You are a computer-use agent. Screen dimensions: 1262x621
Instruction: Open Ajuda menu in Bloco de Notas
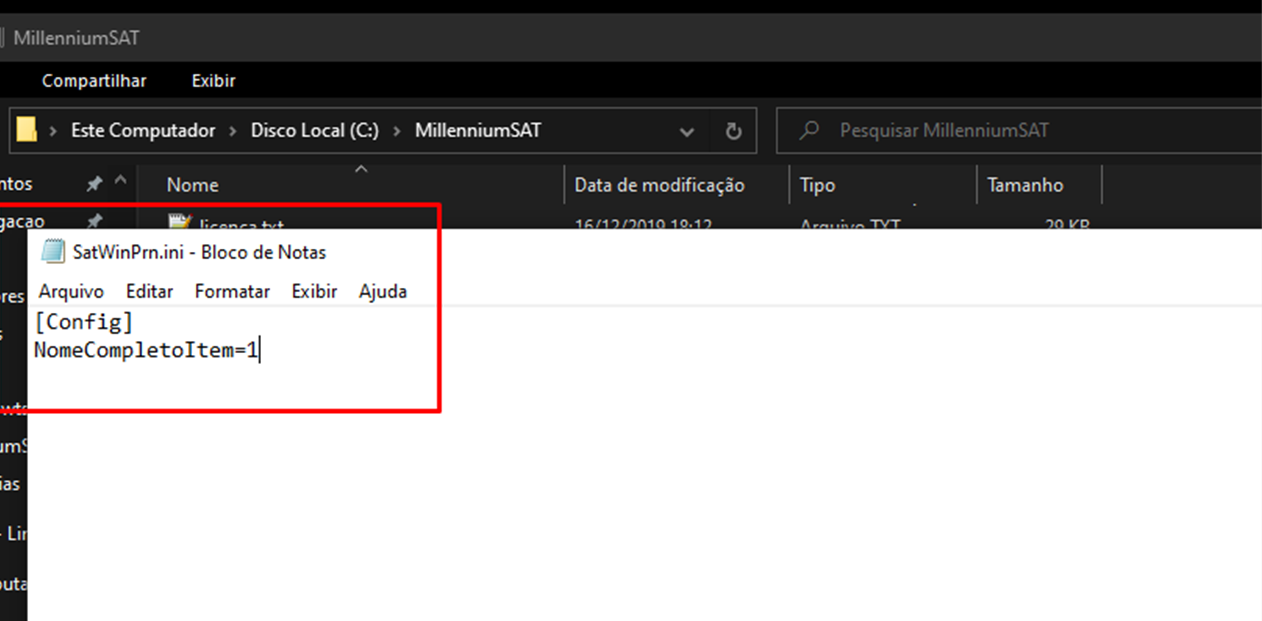coord(383,291)
